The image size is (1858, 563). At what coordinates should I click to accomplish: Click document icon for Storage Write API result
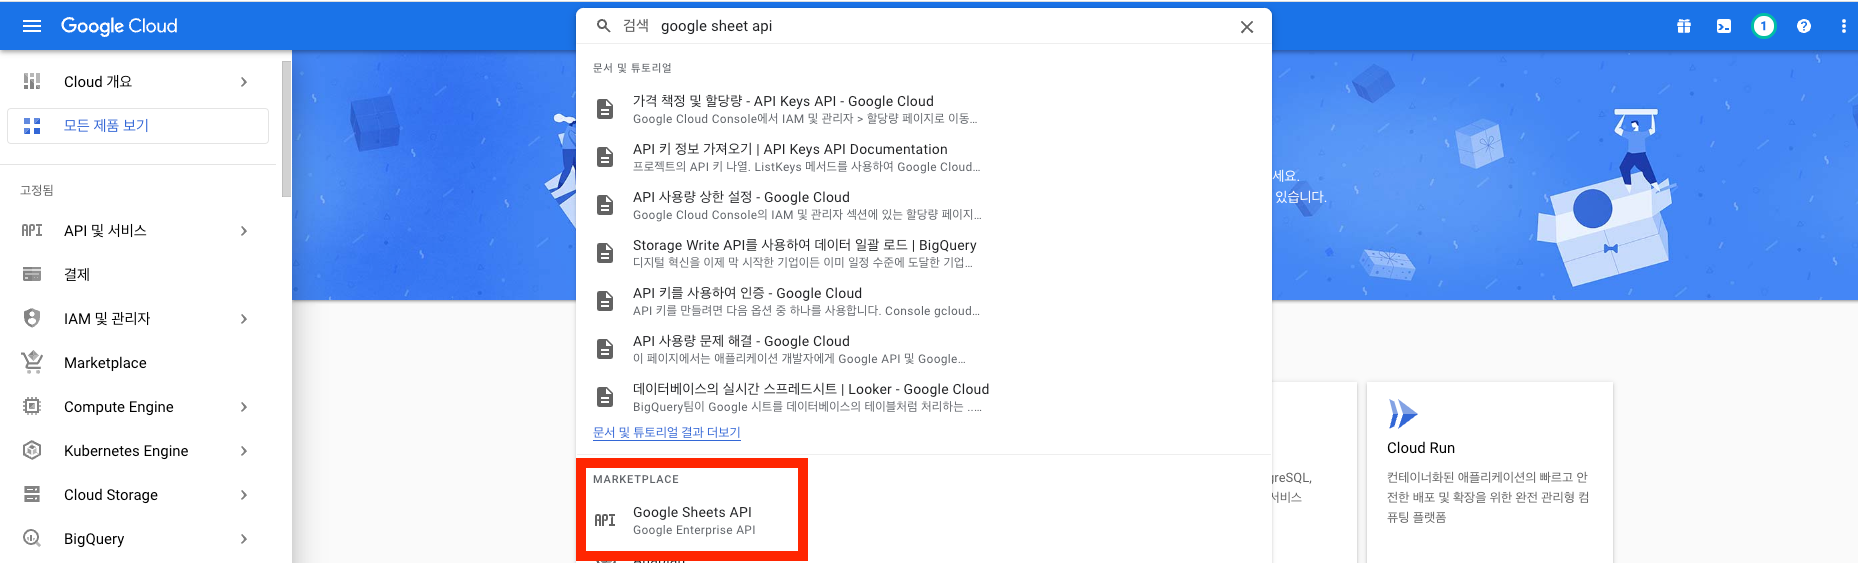(x=605, y=253)
